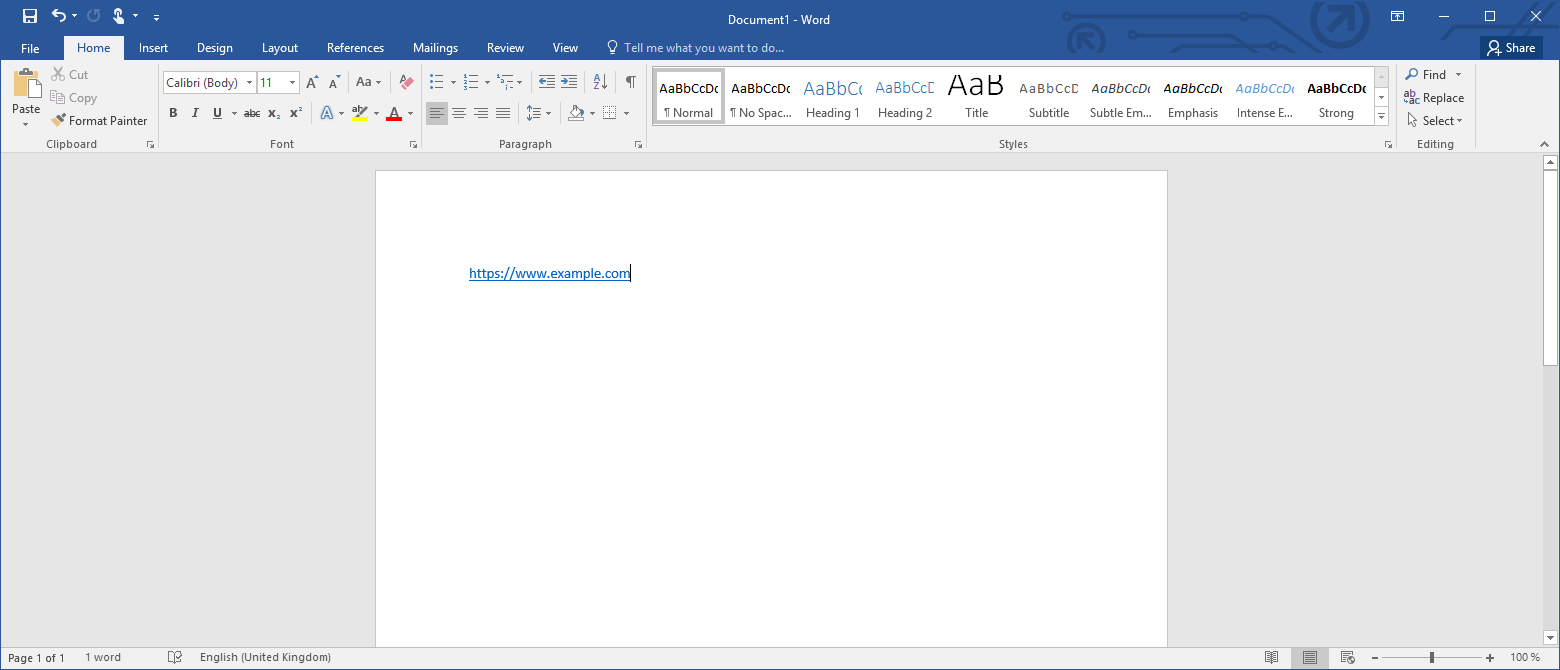The width and height of the screenshot is (1560, 670).
Task: Sort the selected text
Action: [599, 82]
